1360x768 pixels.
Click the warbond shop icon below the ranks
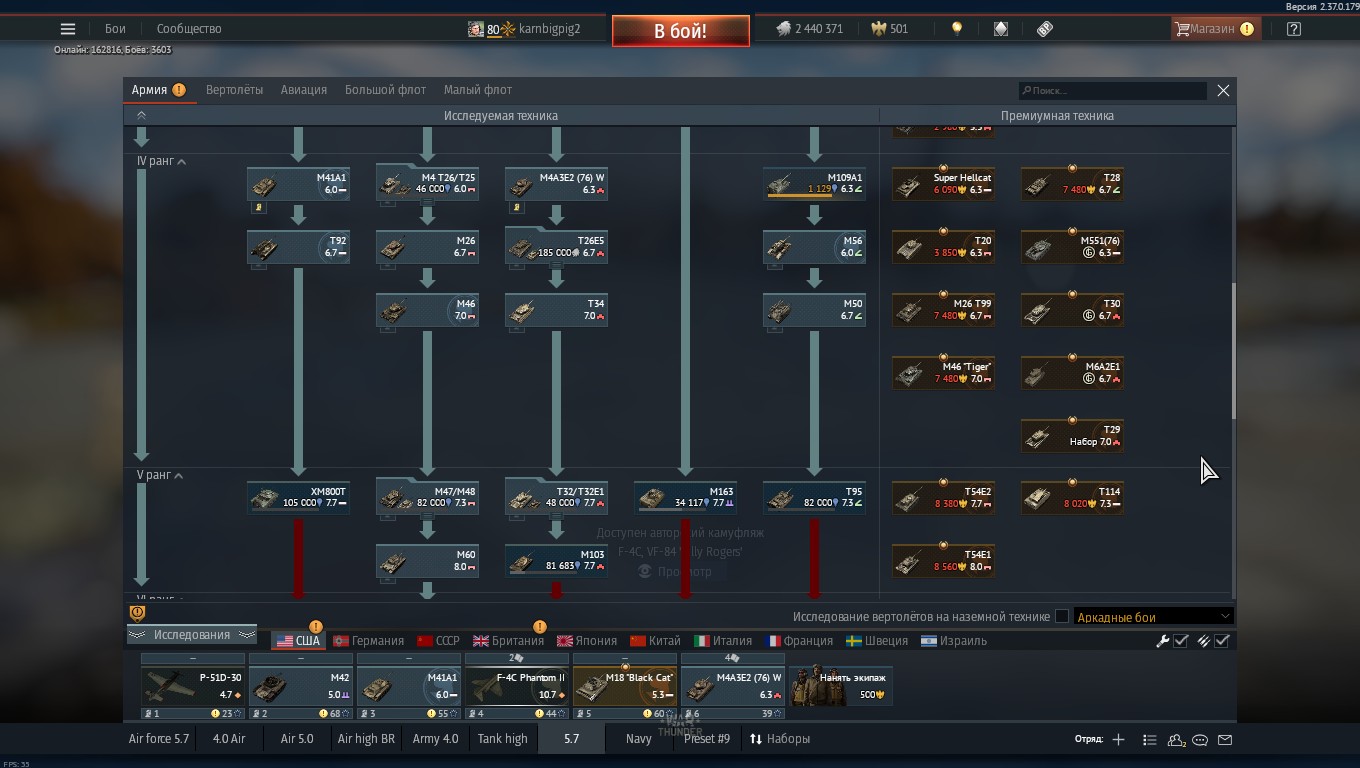[138, 613]
